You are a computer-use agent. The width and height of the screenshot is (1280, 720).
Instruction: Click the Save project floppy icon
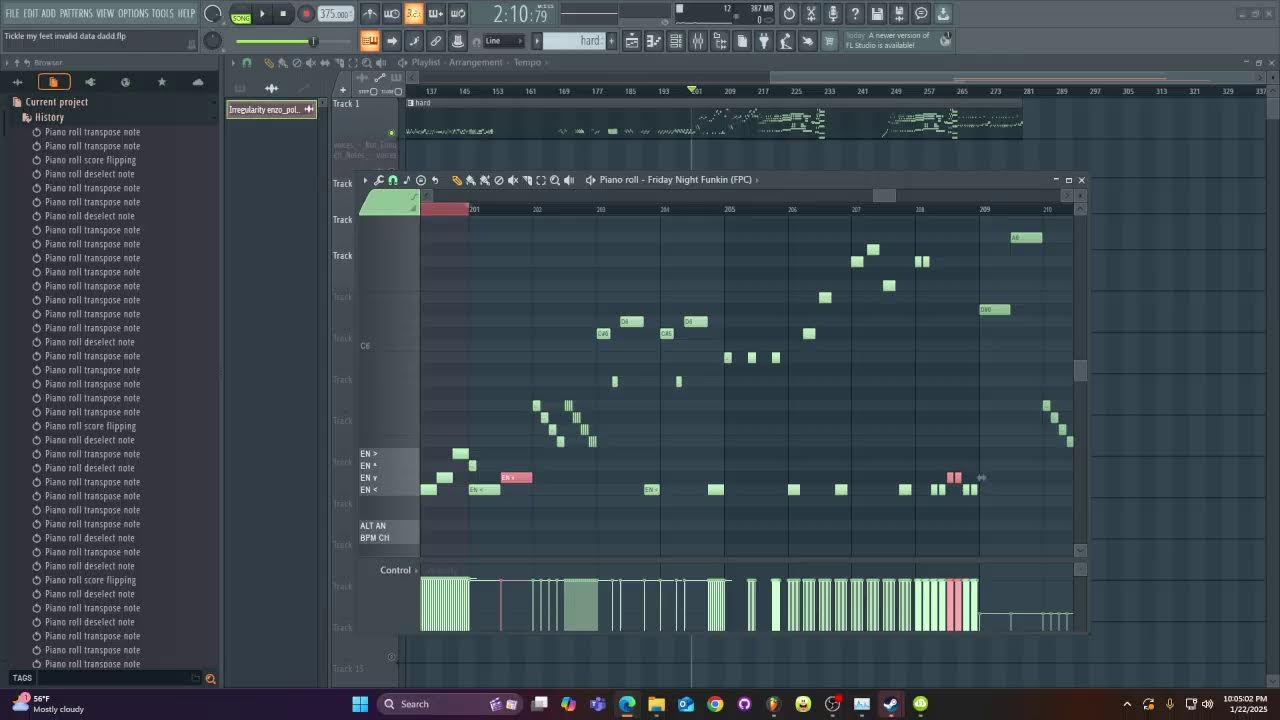coord(877,14)
